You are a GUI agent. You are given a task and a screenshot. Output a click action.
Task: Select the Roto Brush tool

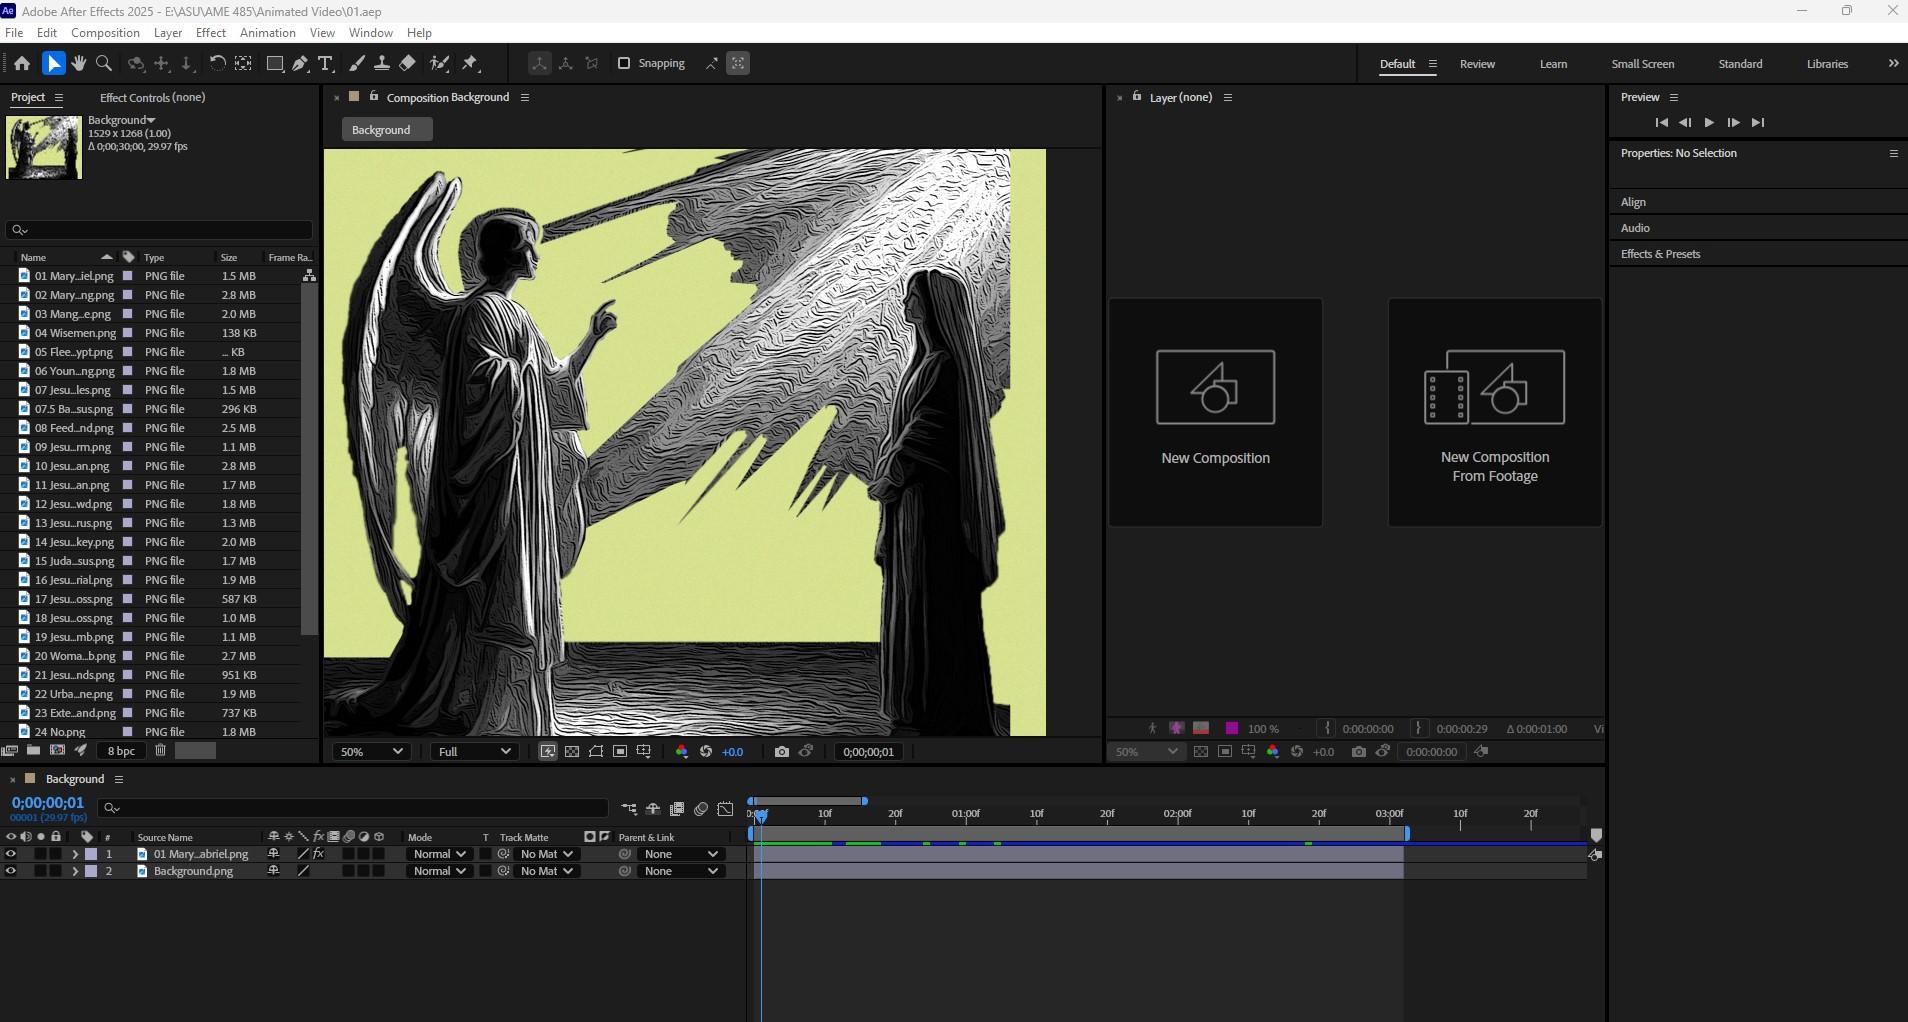[x=439, y=63]
